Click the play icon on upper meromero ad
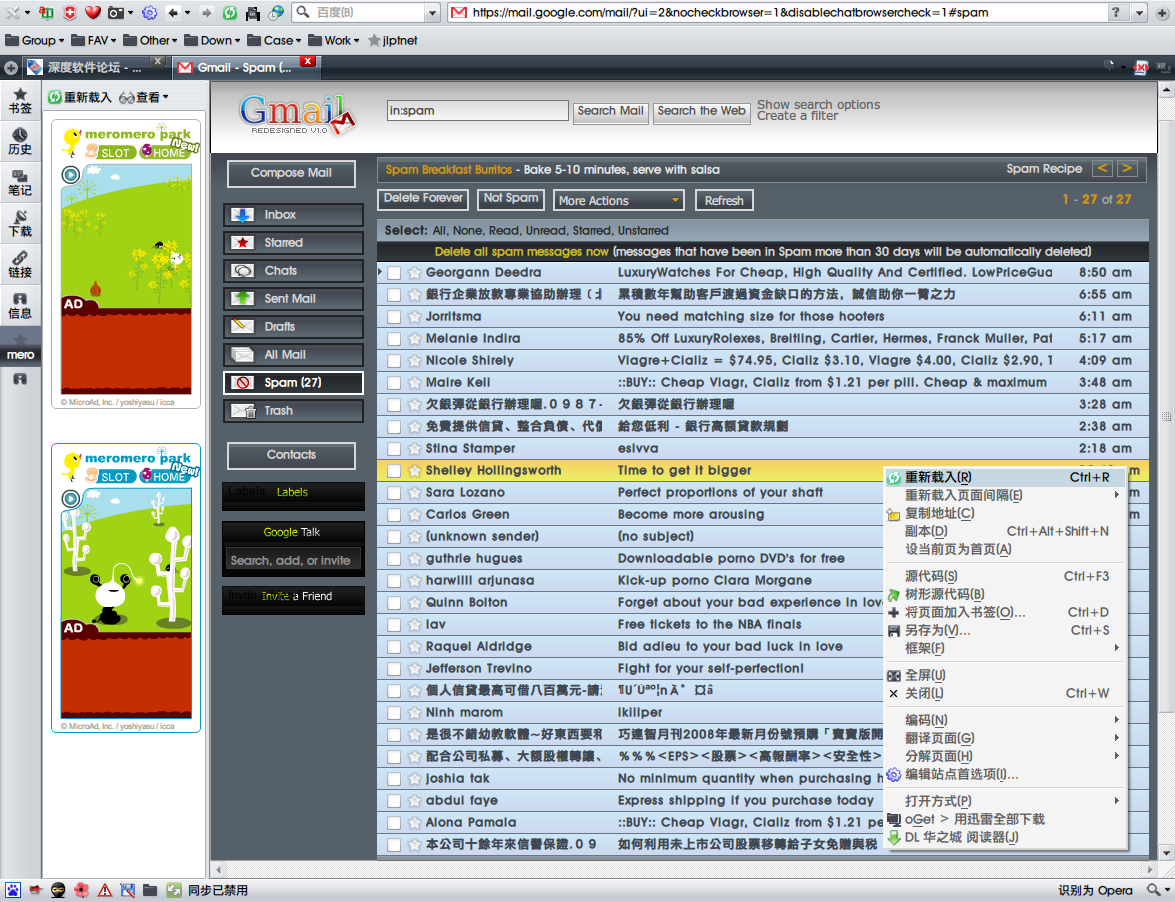 click(x=70, y=175)
